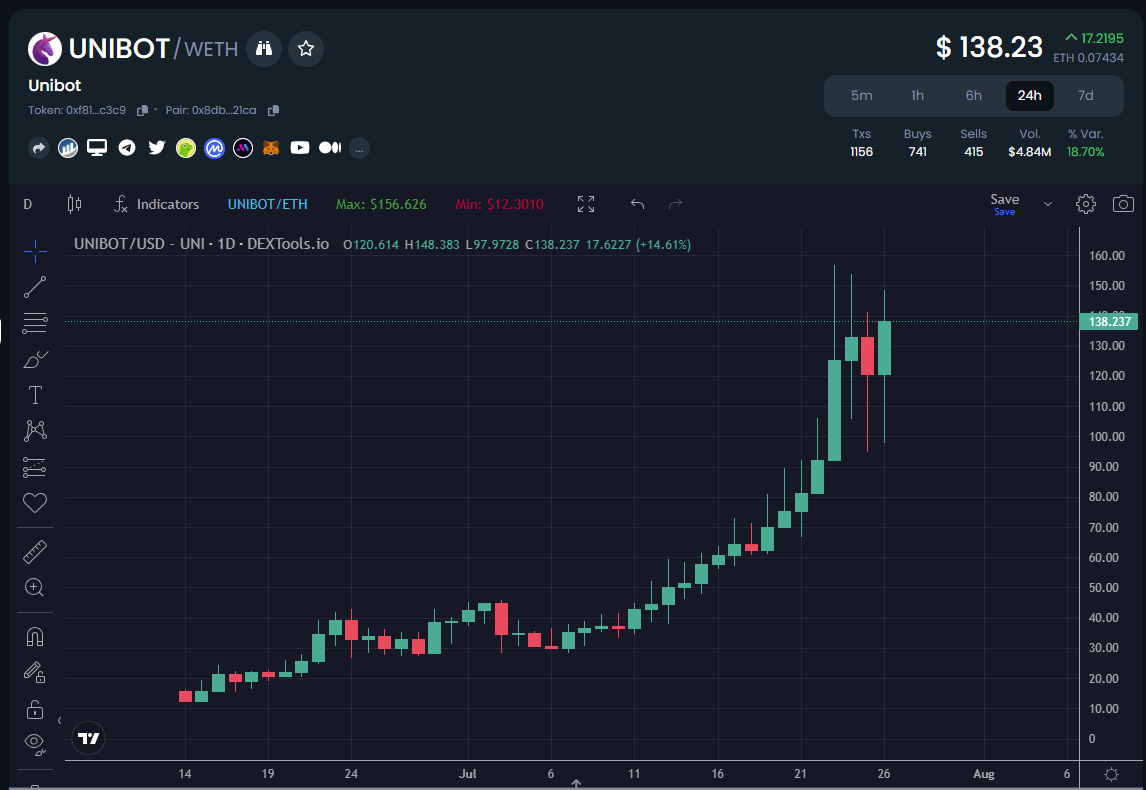Open time axis settings at bottom right
Viewport: 1146px width, 790px height.
[x=1112, y=774]
